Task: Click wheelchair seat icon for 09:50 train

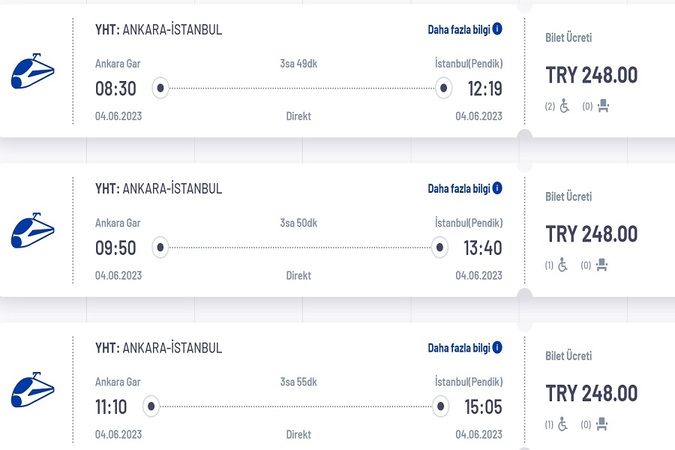Action: [563, 265]
